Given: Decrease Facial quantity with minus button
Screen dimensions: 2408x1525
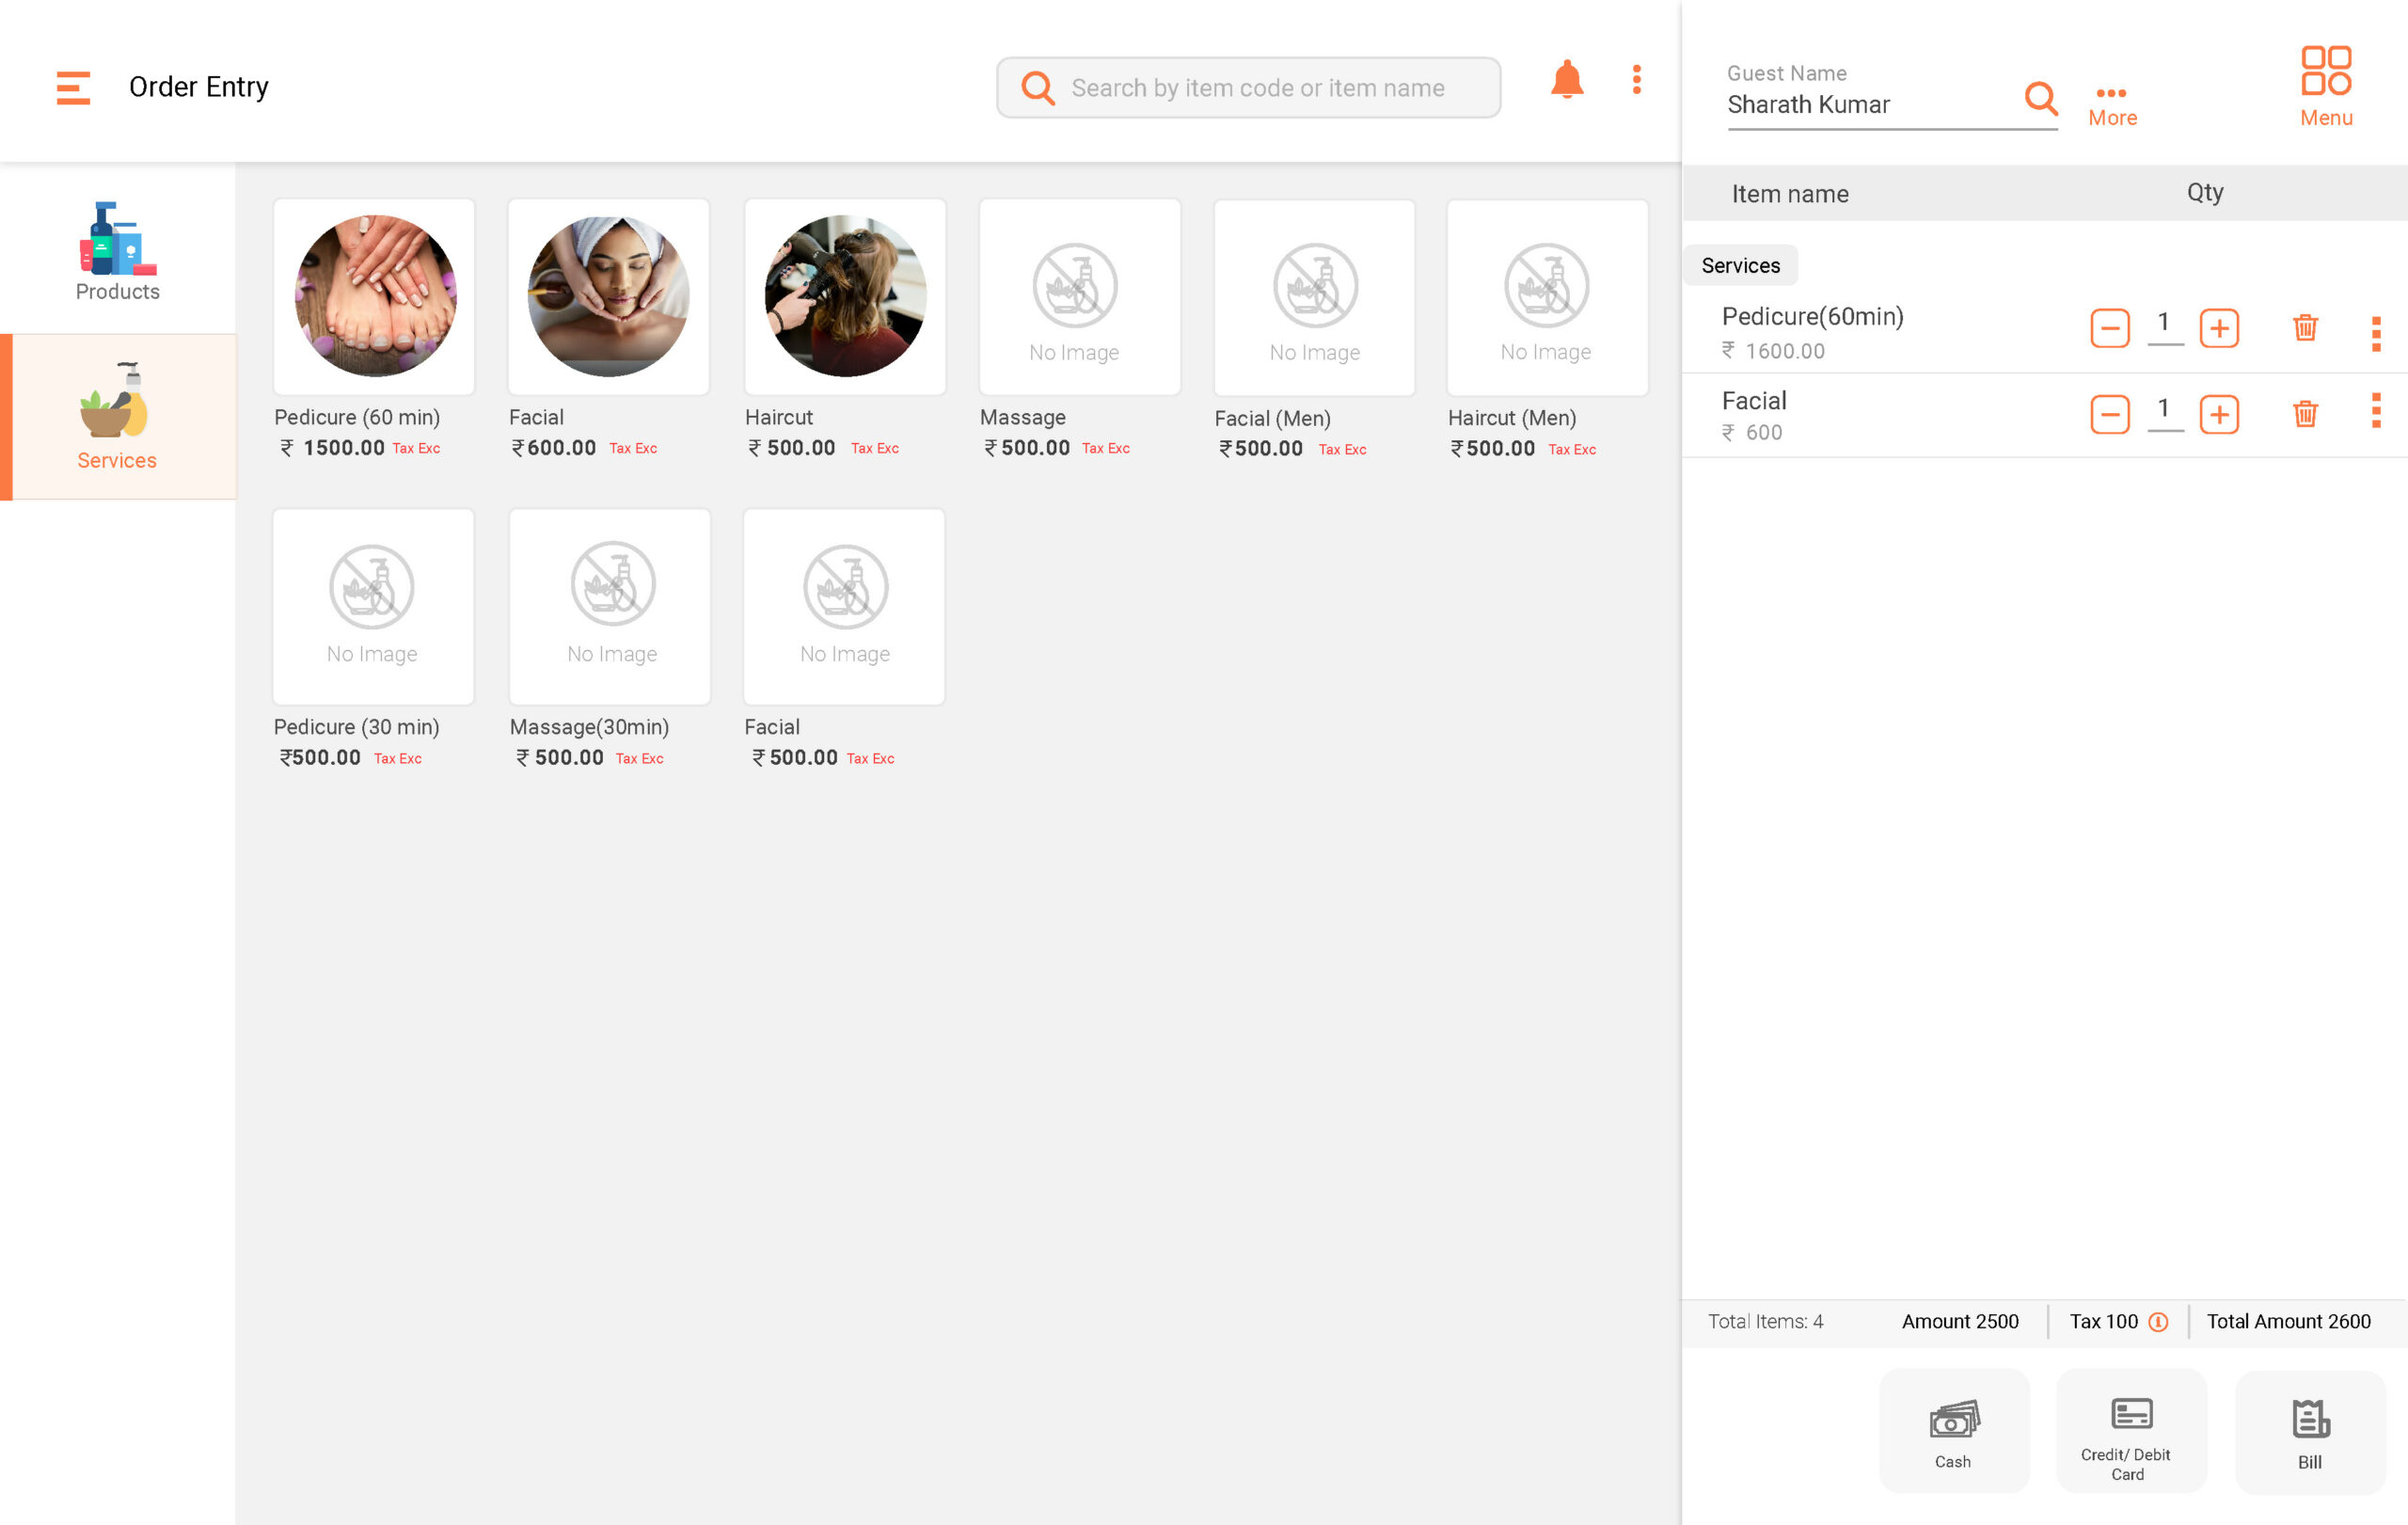Looking at the screenshot, I should tap(2109, 414).
